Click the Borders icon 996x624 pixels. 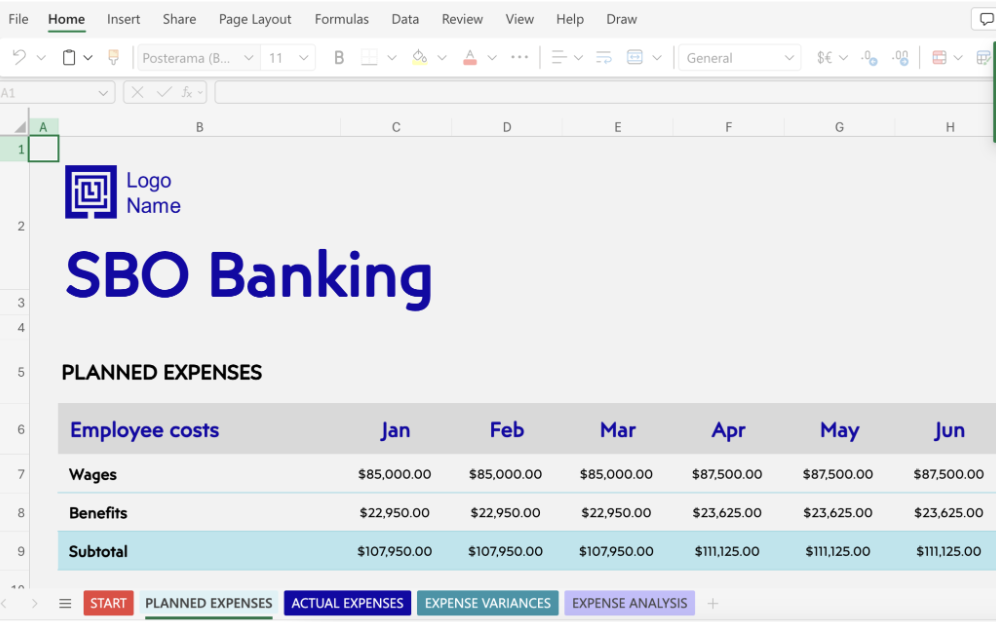click(369, 58)
